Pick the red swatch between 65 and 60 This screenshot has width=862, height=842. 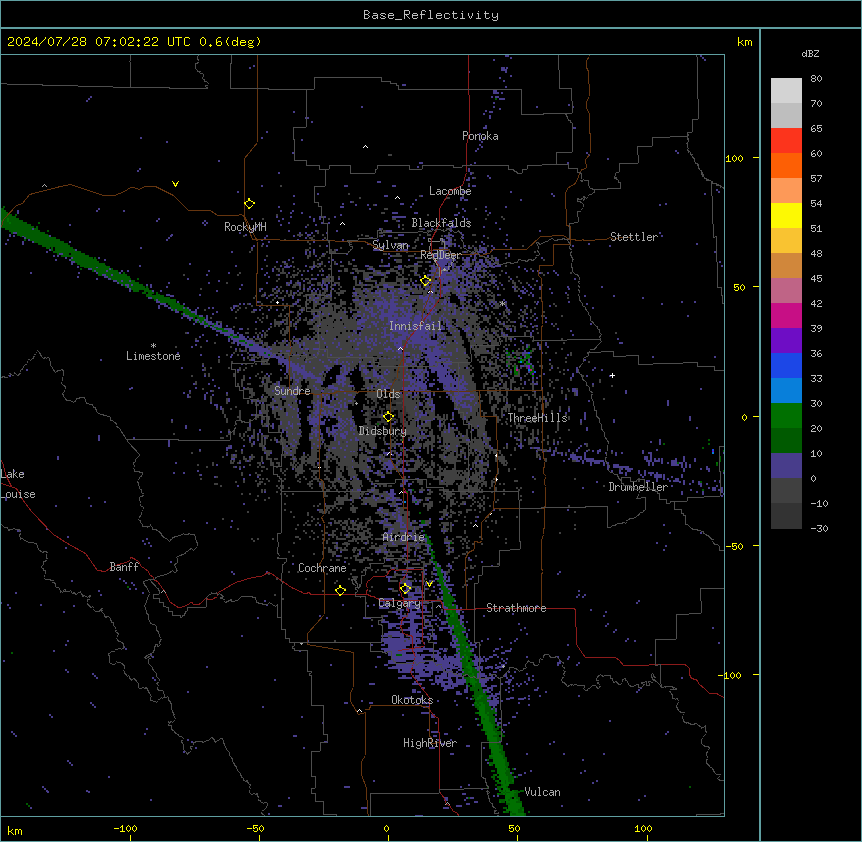786,141
